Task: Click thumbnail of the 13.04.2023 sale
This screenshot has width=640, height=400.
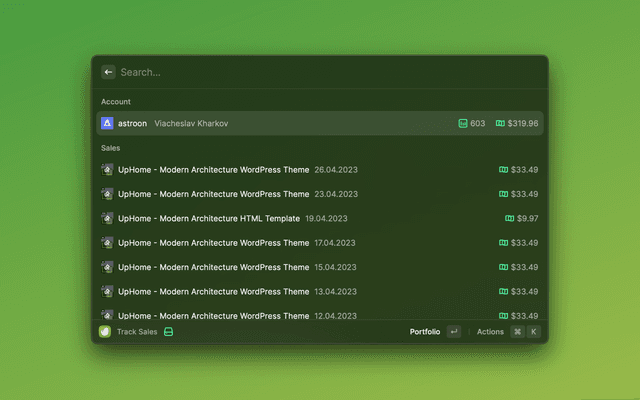Action: pos(108,291)
